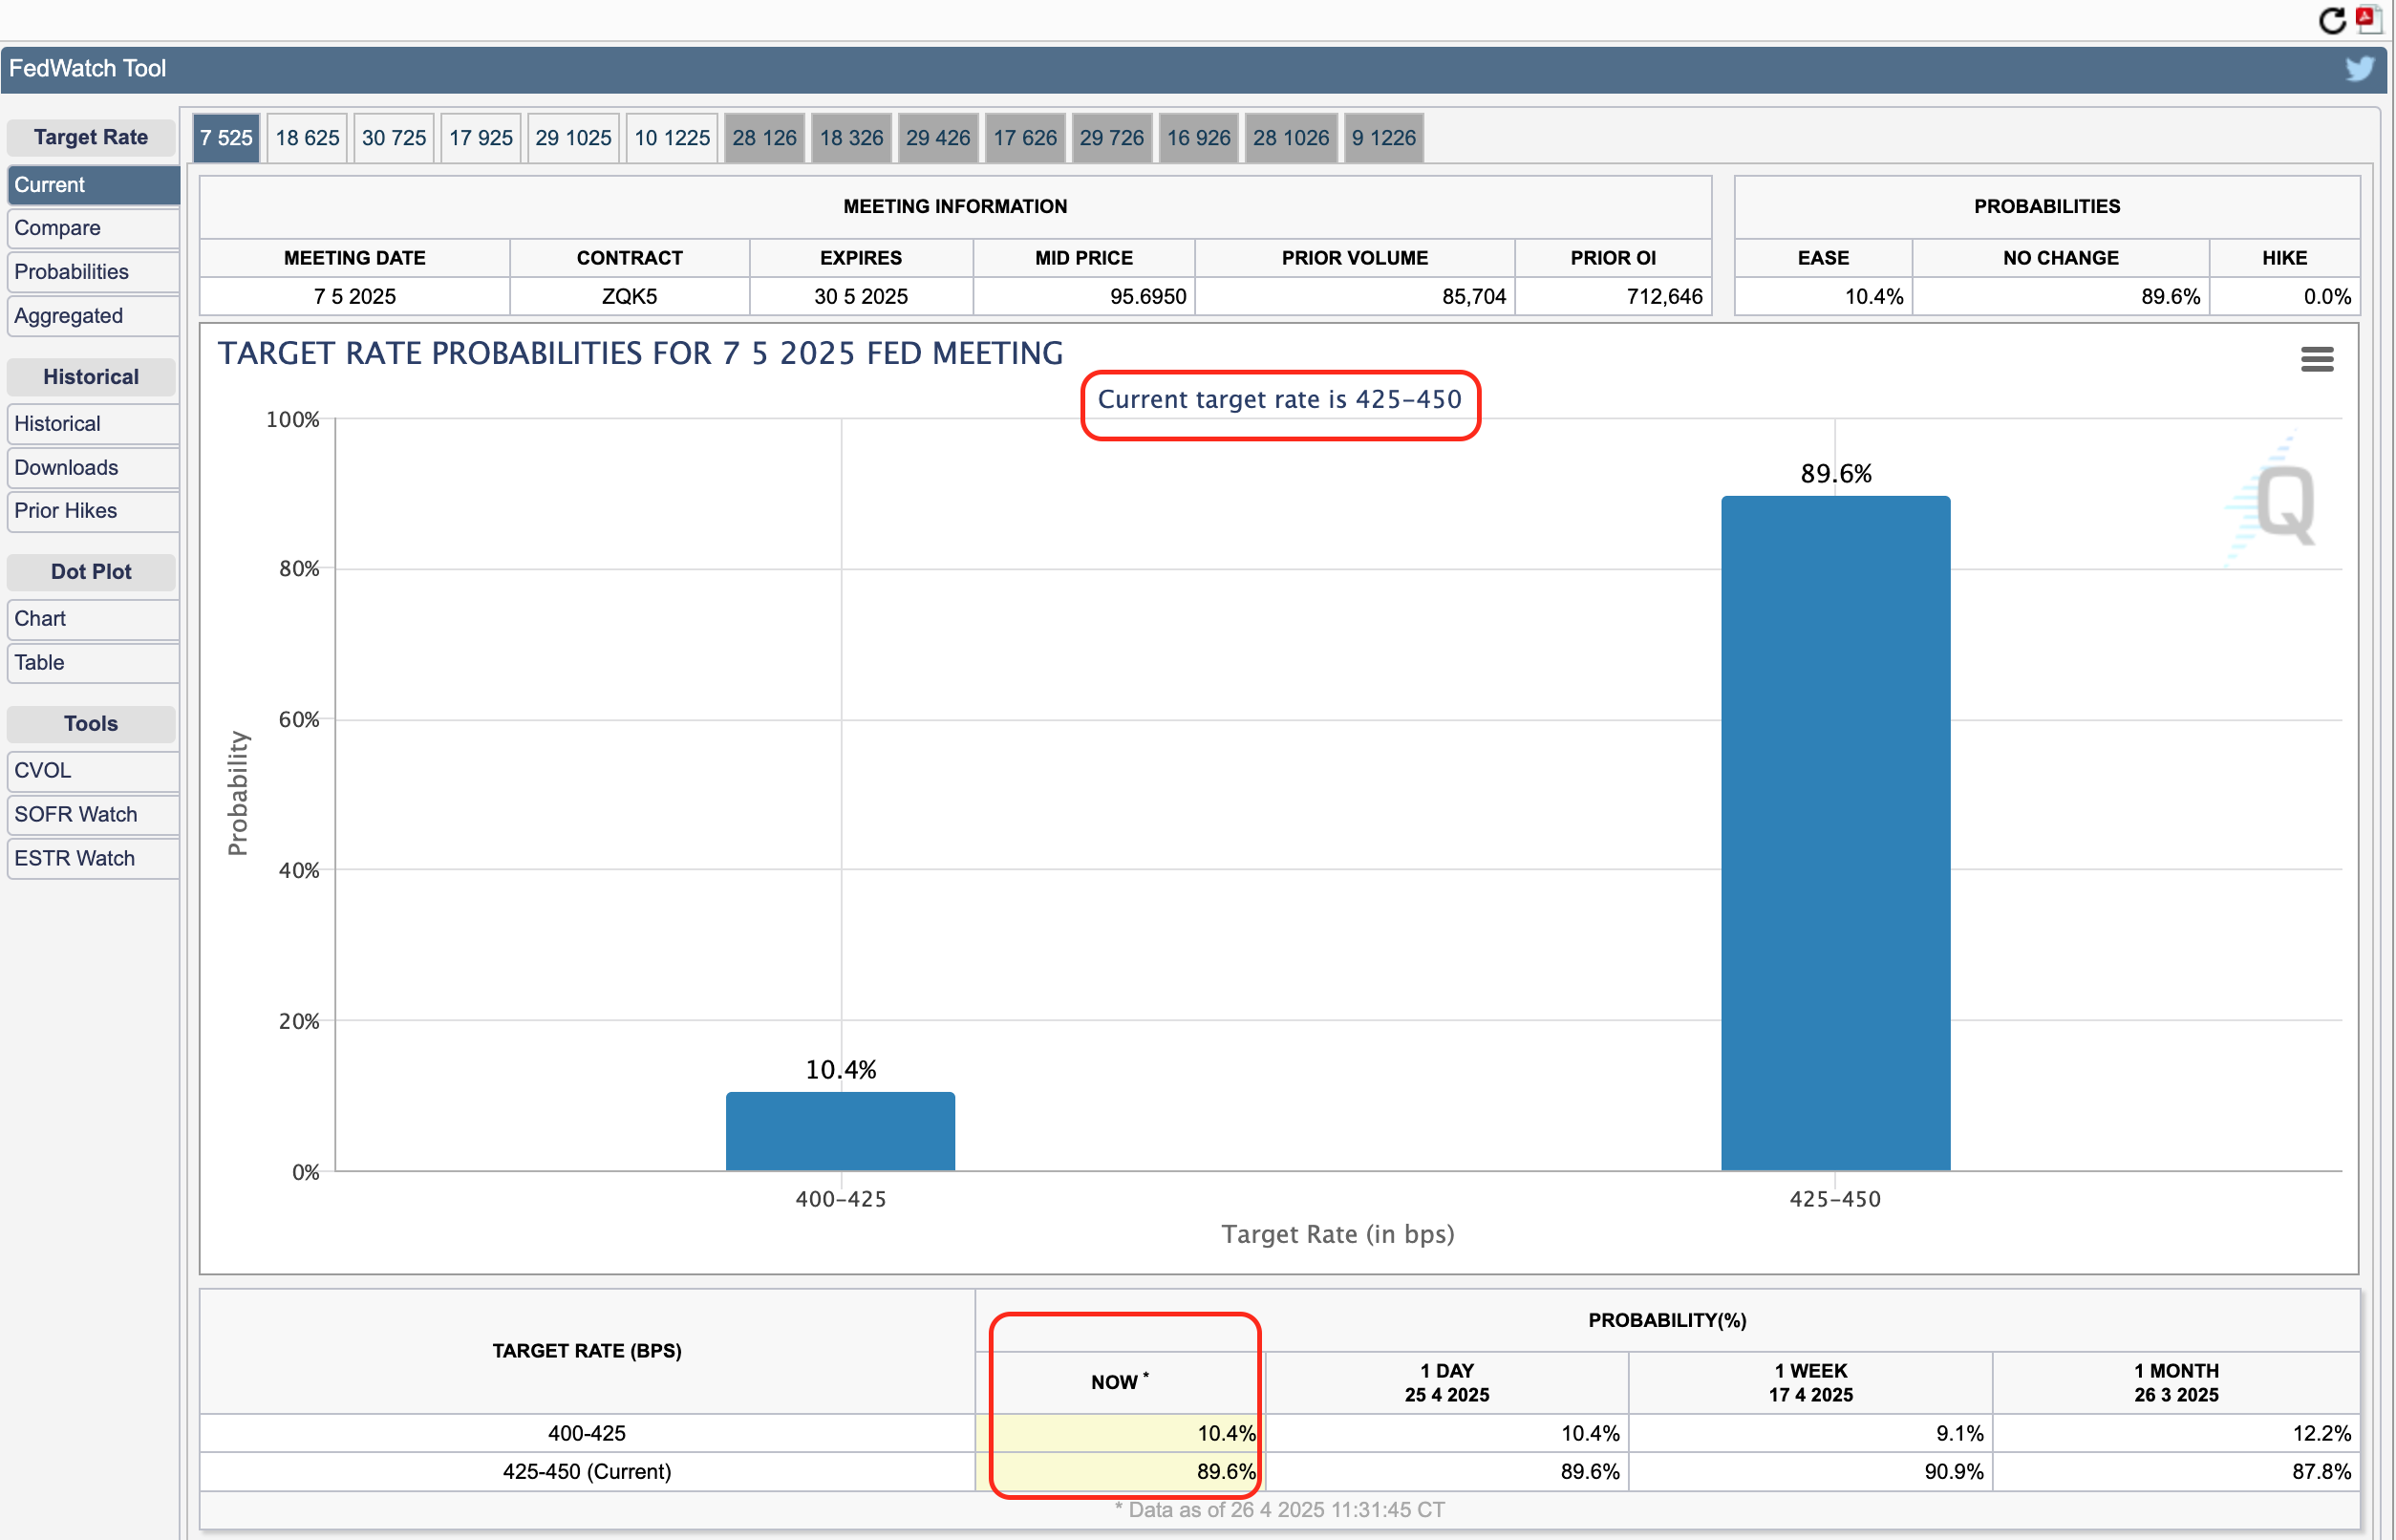
Task: Select the 9 1226 meeting tab
Action: pyautogui.click(x=1383, y=138)
